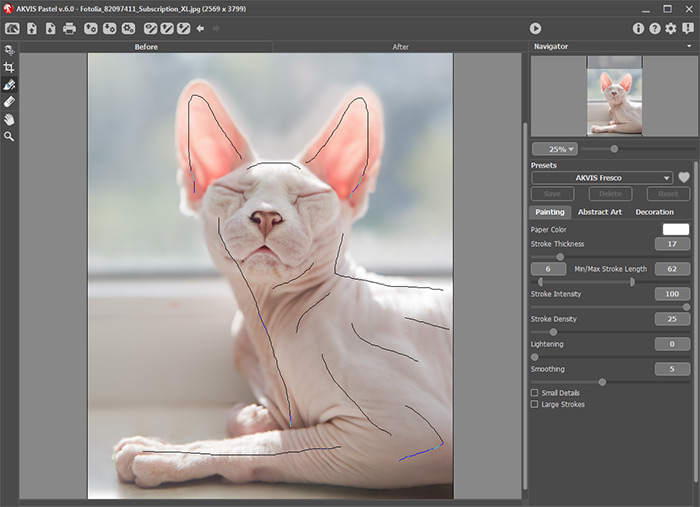Viewport: 700px width, 507px height.
Task: Run image processing with the play button
Action: (x=535, y=29)
